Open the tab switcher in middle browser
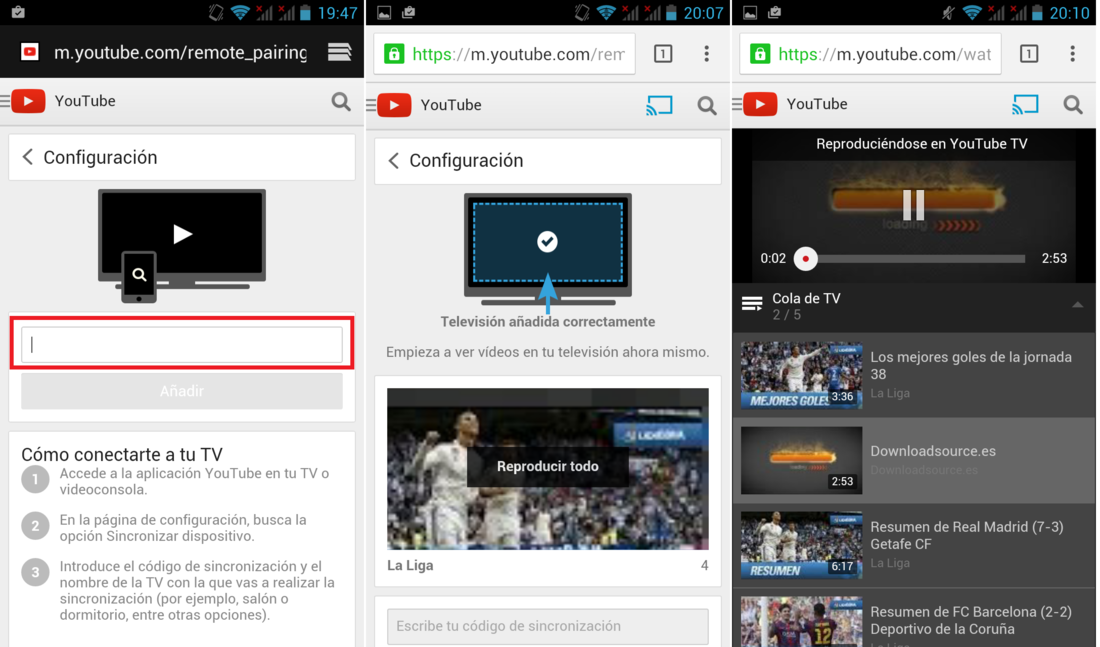The width and height of the screenshot is (1100, 647). tap(663, 54)
